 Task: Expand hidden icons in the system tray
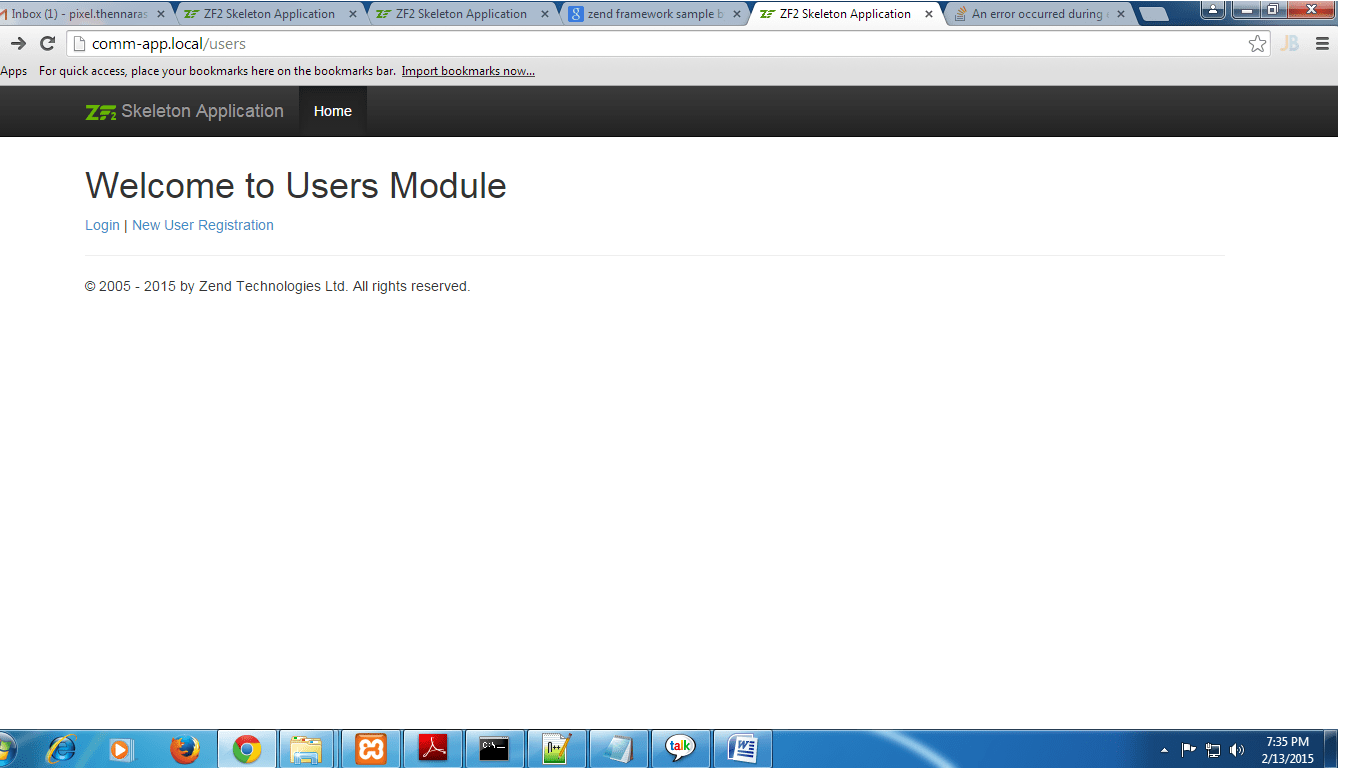(x=1165, y=748)
